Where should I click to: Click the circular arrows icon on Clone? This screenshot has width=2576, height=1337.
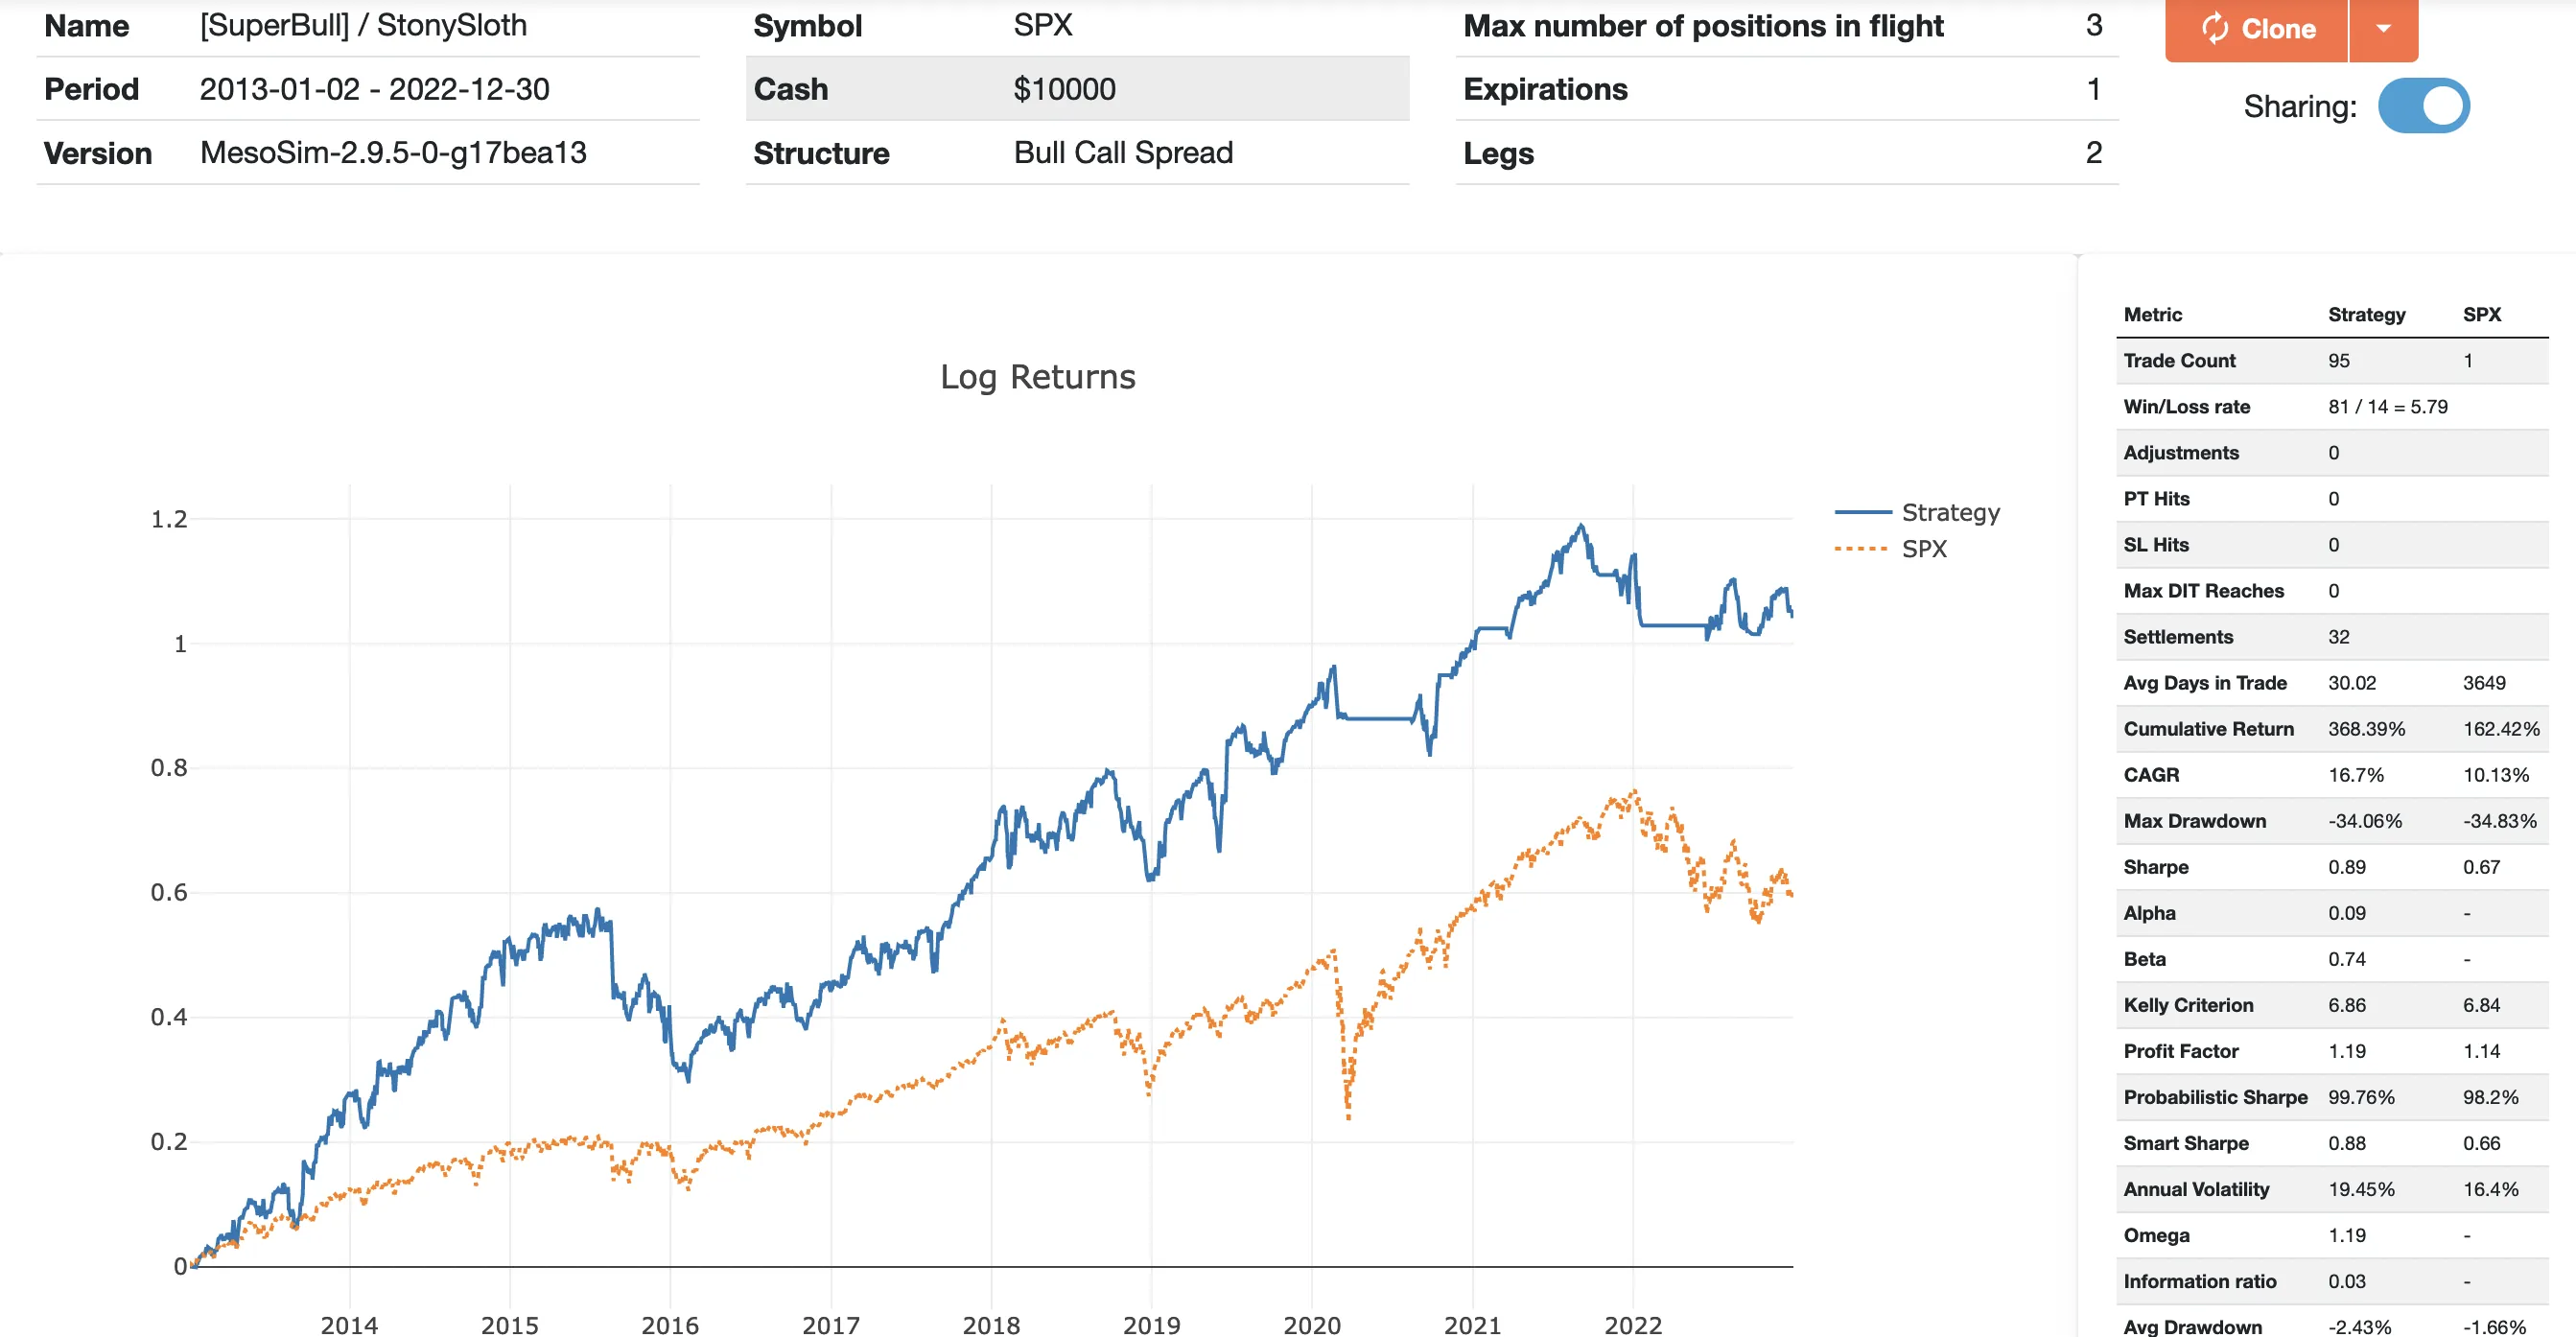coord(2214,28)
